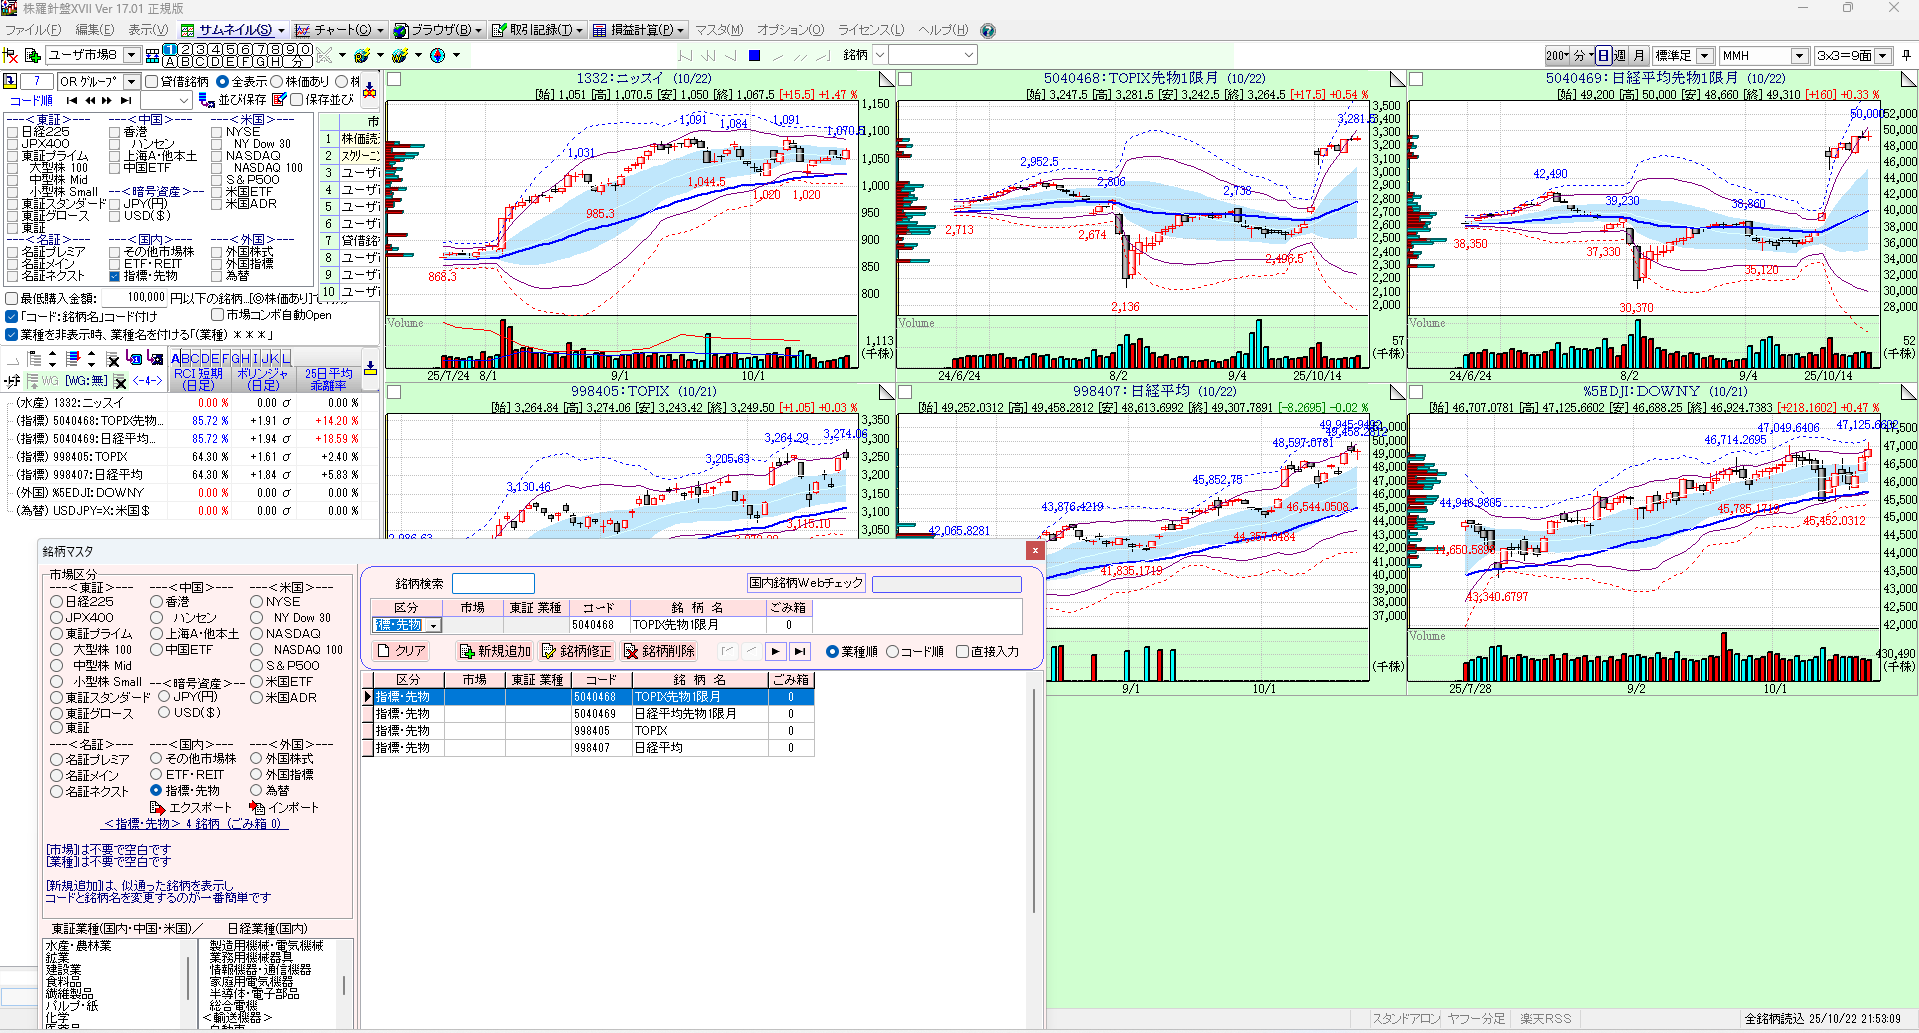Open the ユーザ市場8 dropdown
This screenshot has width=1919, height=1033.
[131, 55]
